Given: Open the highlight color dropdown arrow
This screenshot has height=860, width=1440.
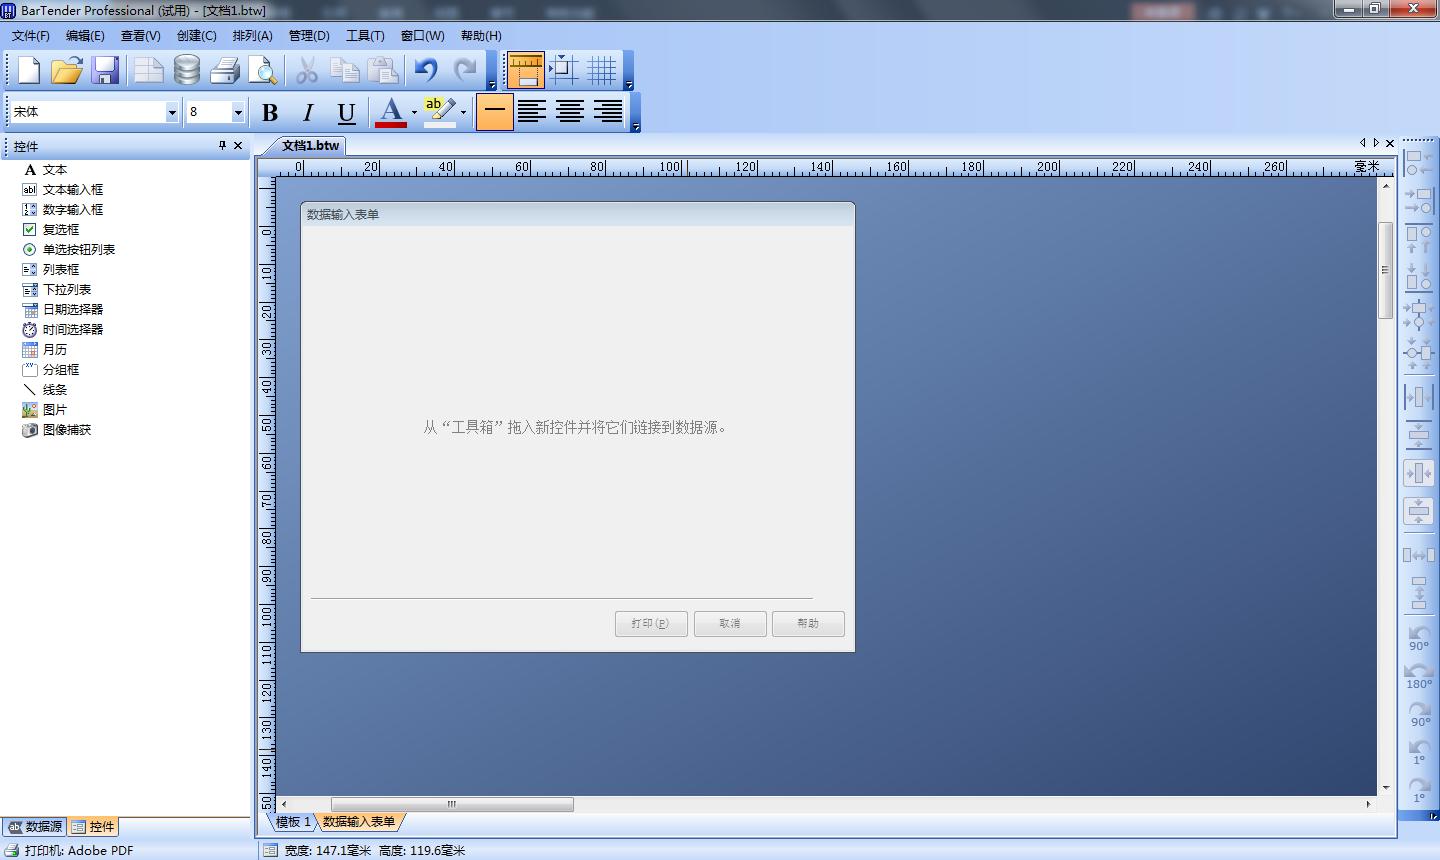Looking at the screenshot, I should 463,112.
